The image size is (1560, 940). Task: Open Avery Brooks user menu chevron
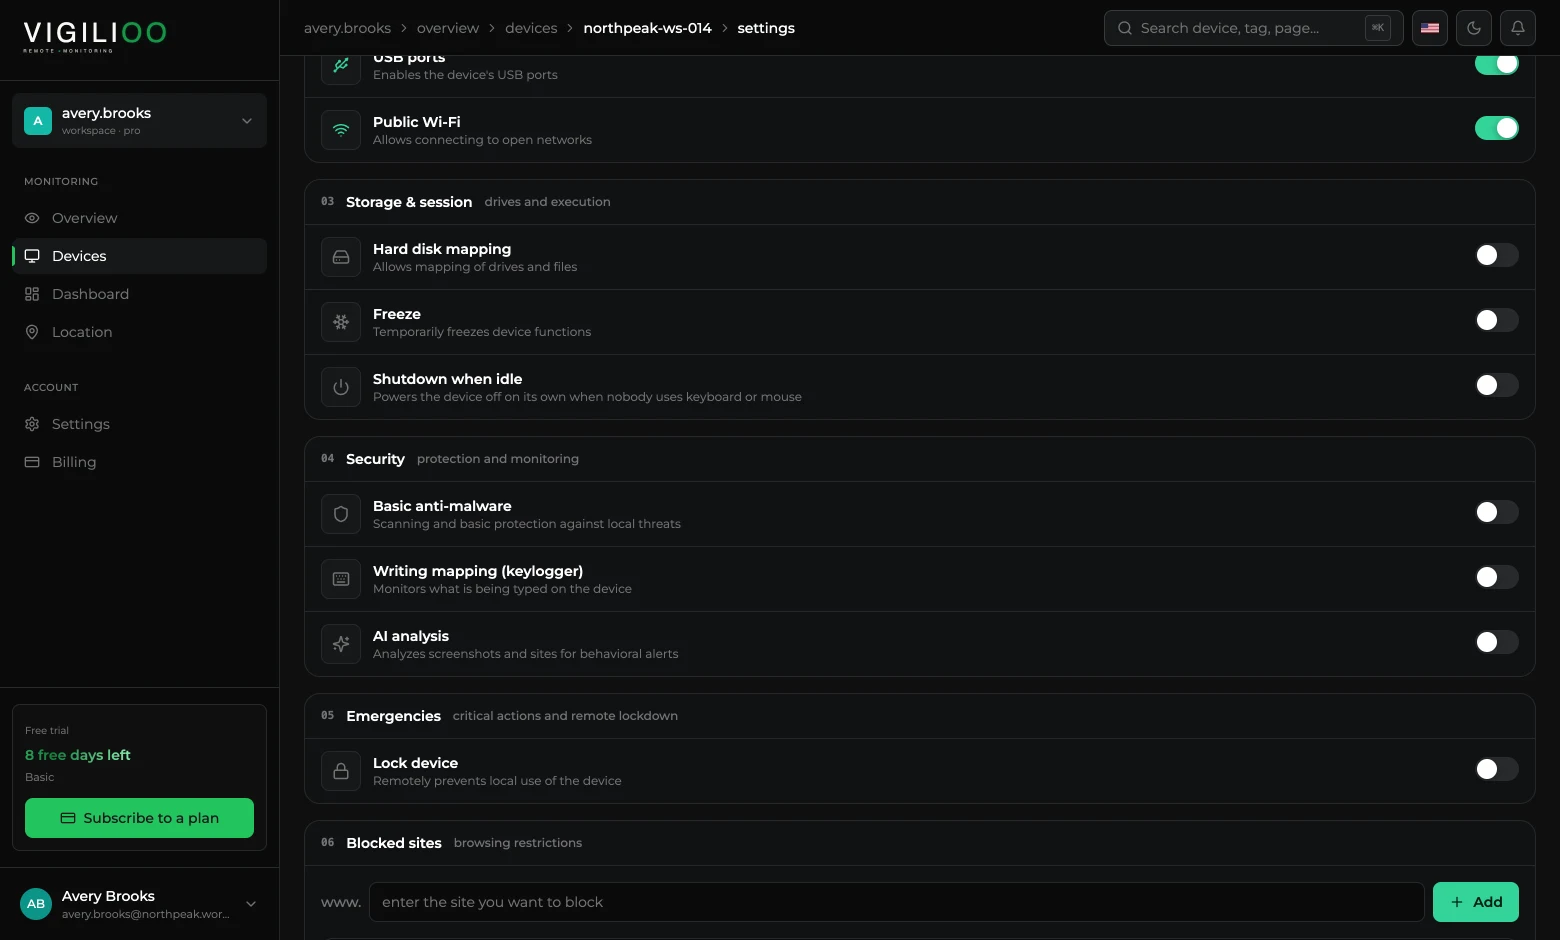tap(251, 904)
